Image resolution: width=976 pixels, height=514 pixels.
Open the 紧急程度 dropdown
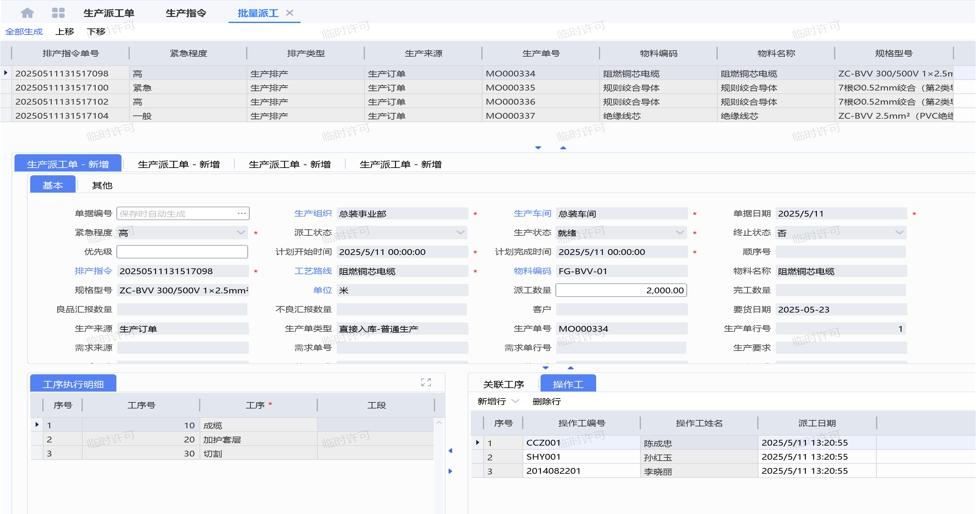[x=241, y=233]
